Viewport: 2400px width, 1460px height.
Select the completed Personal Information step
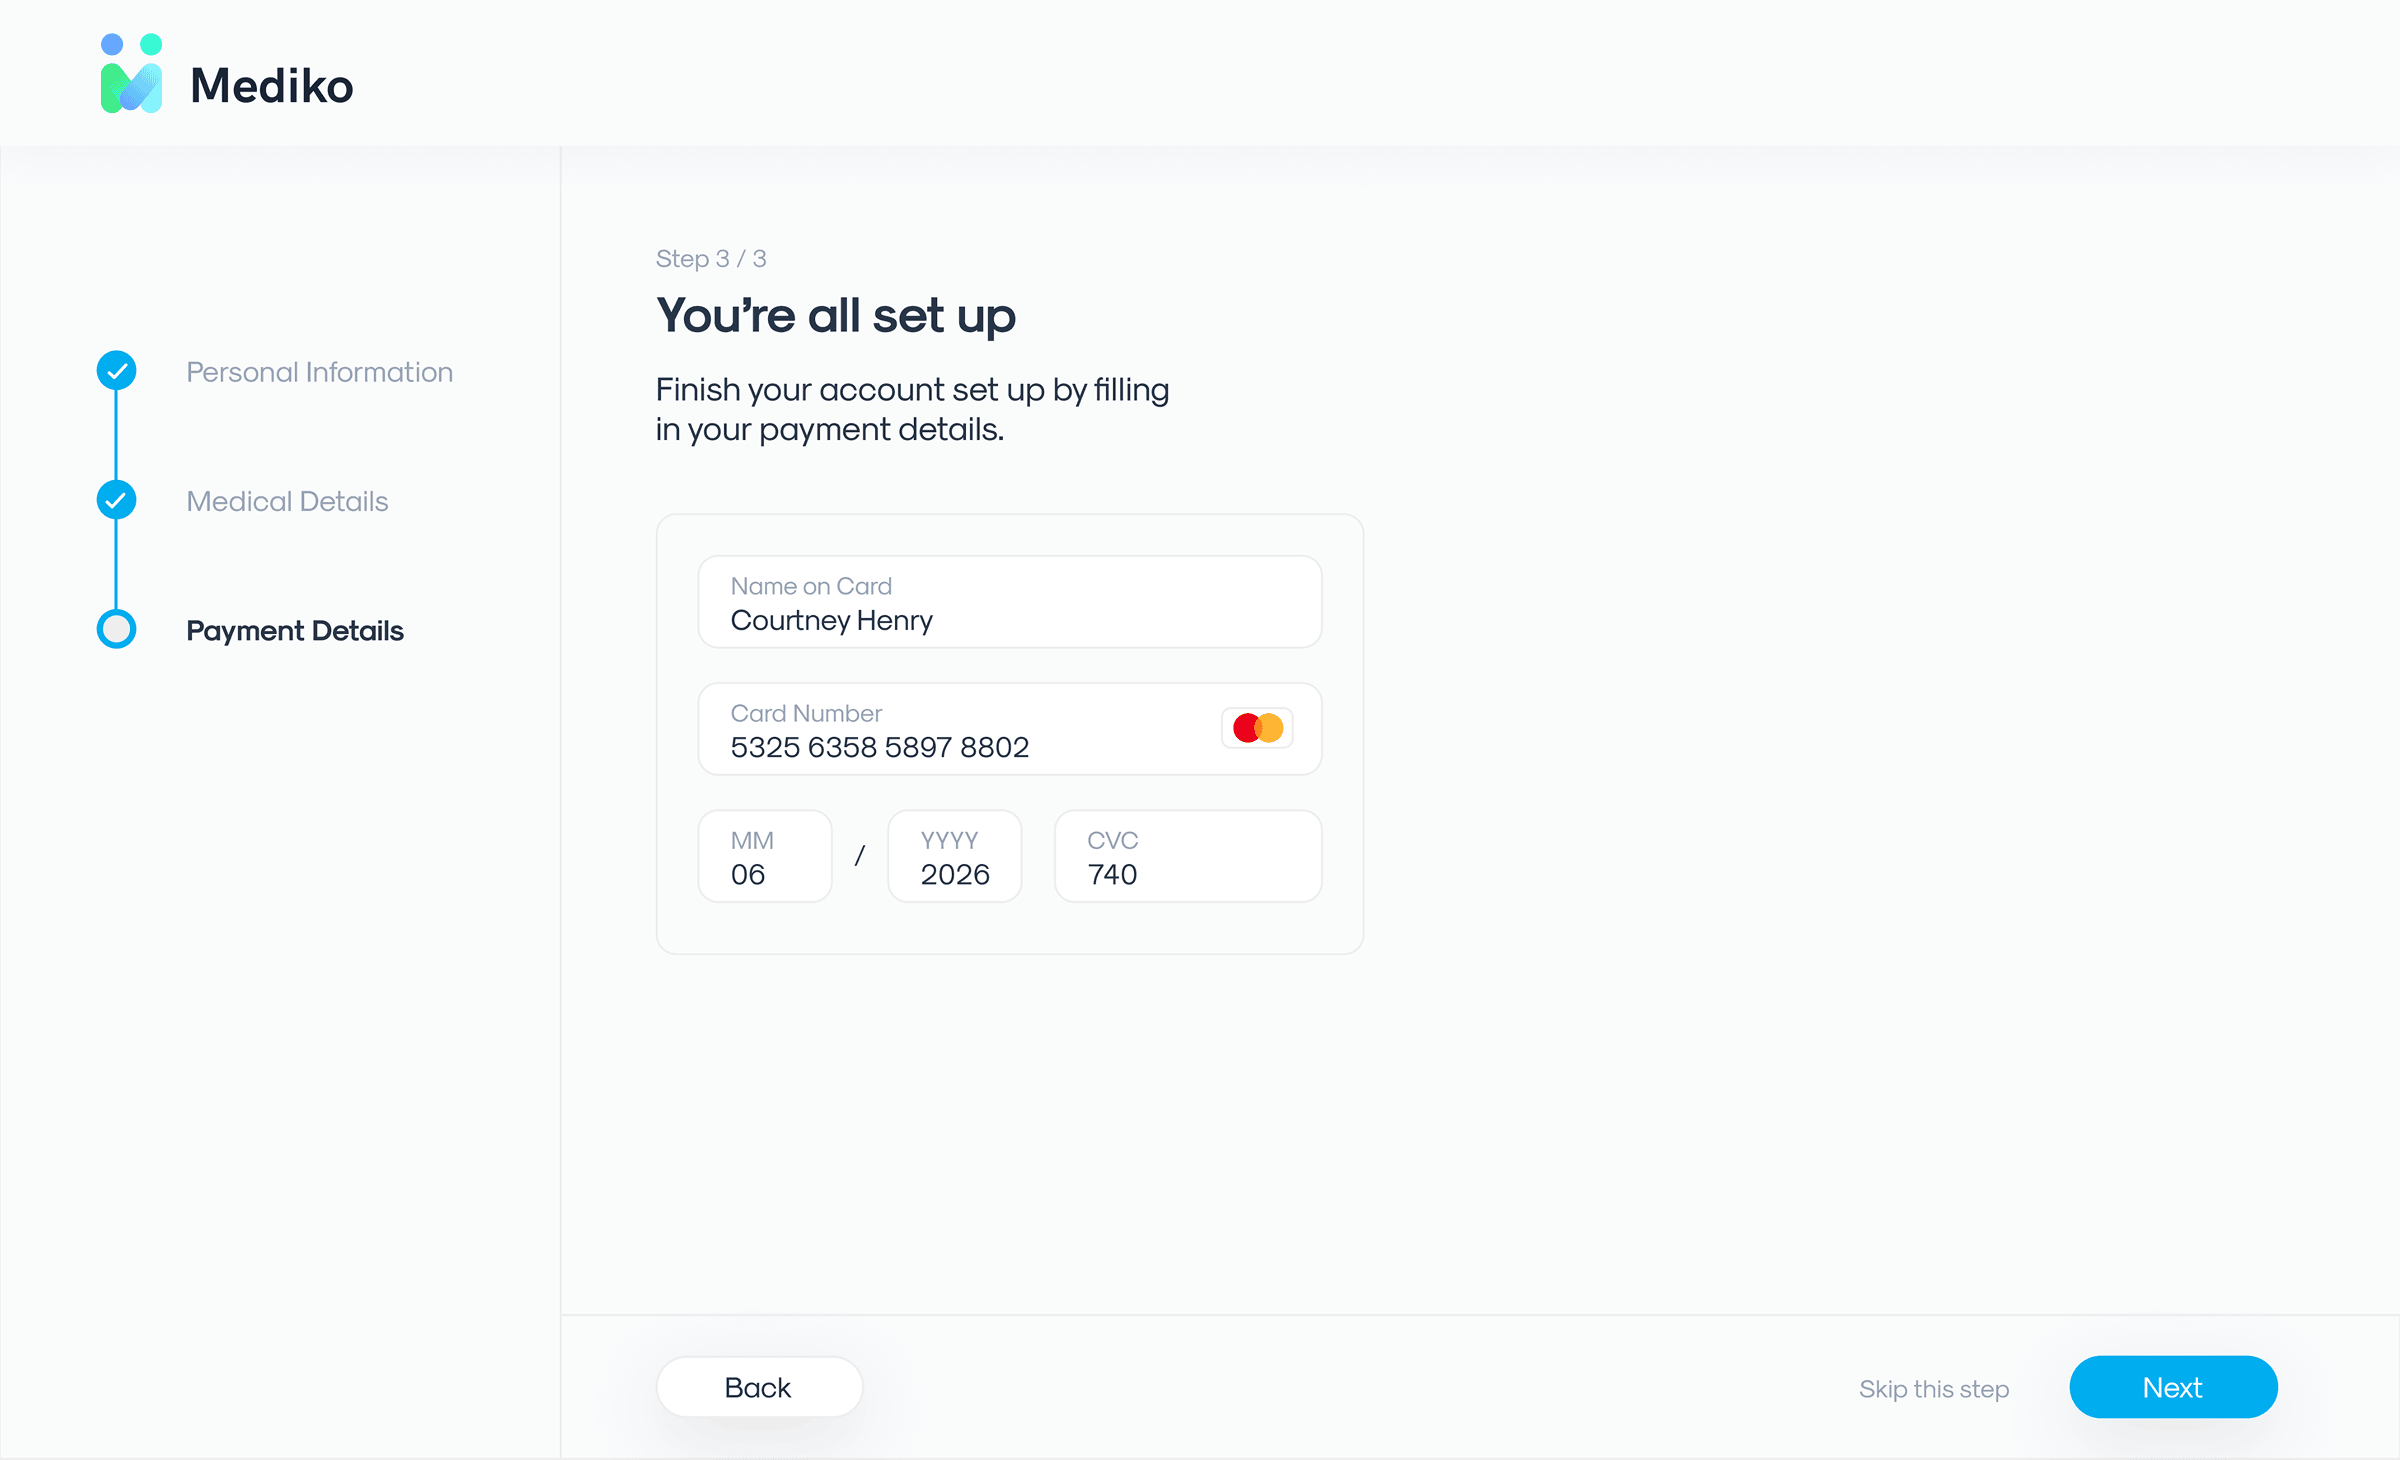coord(319,371)
